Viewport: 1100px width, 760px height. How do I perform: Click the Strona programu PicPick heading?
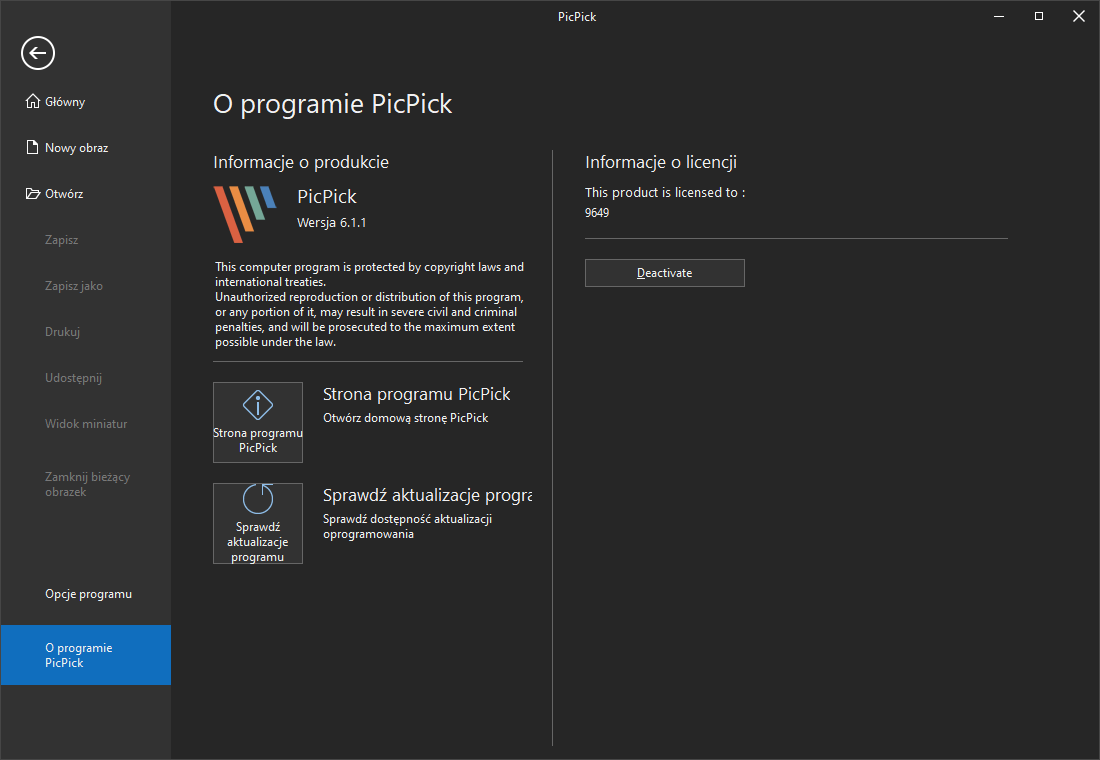coord(416,394)
